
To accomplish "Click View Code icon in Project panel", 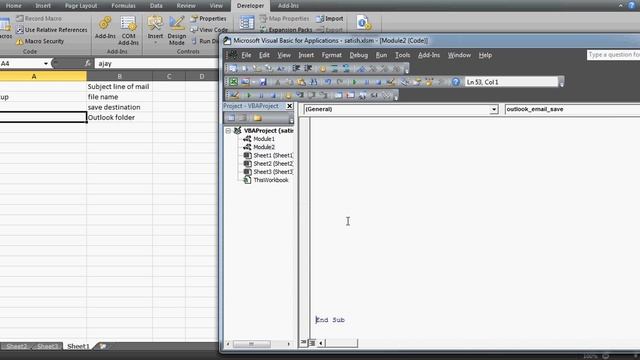I will (x=231, y=118).
